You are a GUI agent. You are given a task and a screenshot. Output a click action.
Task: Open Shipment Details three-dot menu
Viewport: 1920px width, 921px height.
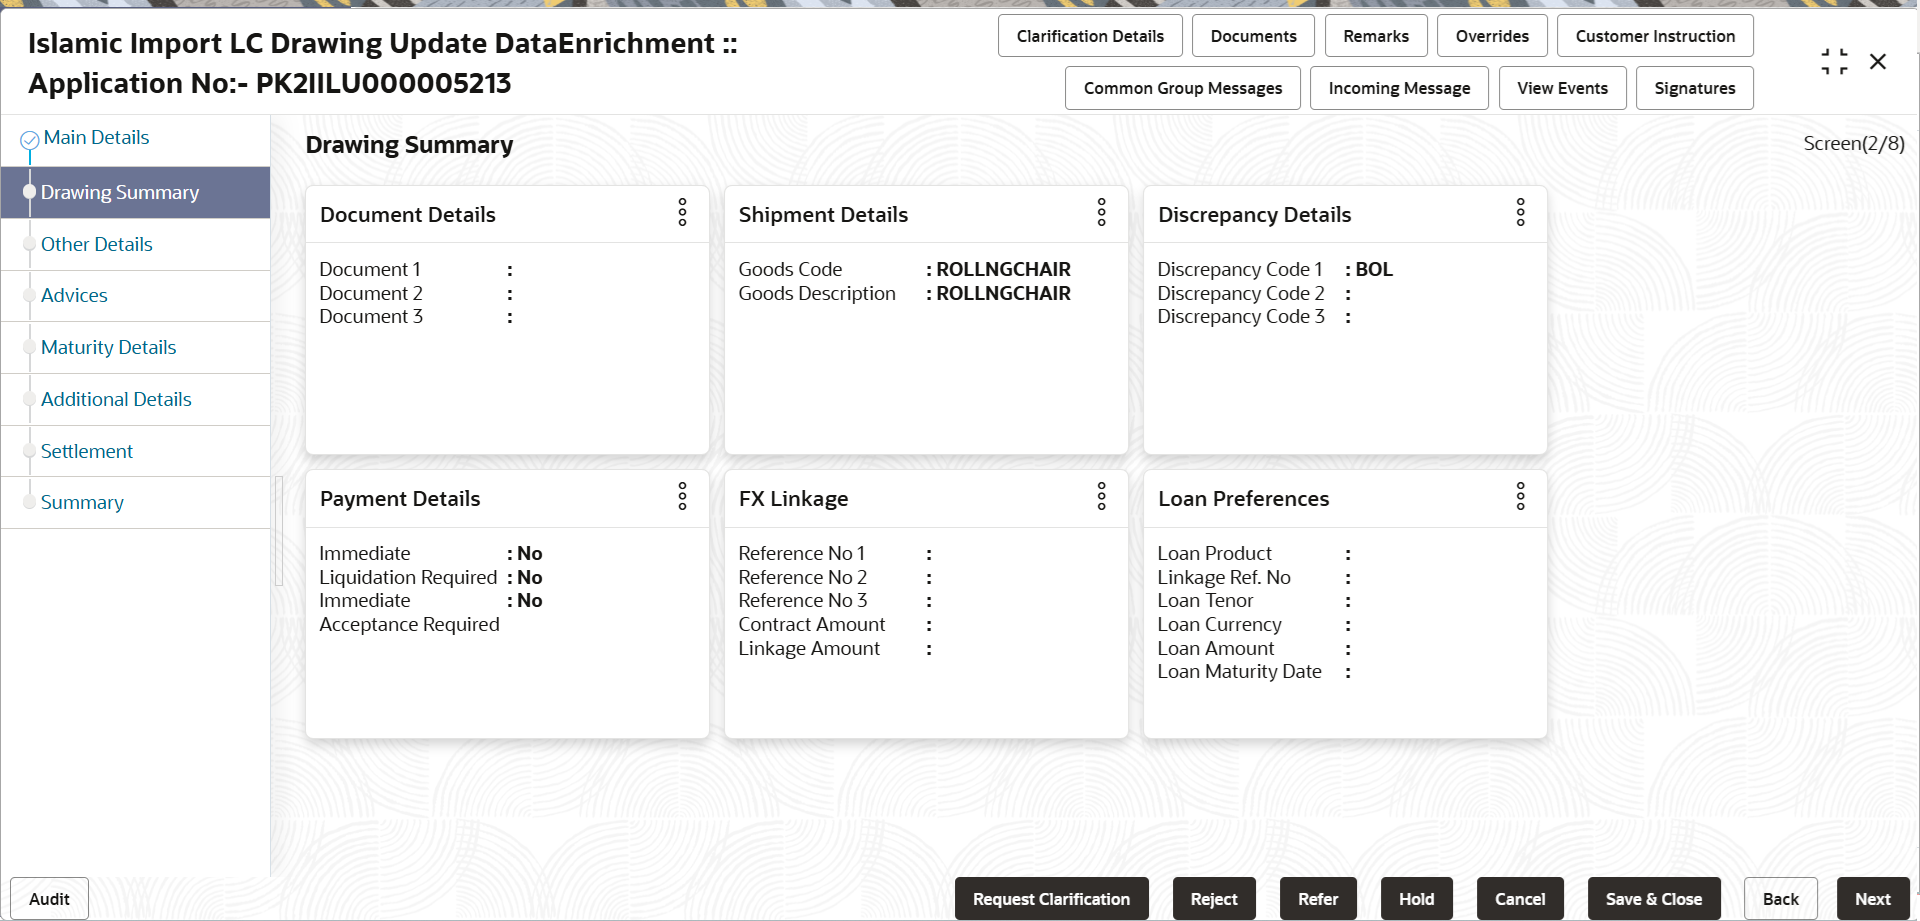[1101, 212]
